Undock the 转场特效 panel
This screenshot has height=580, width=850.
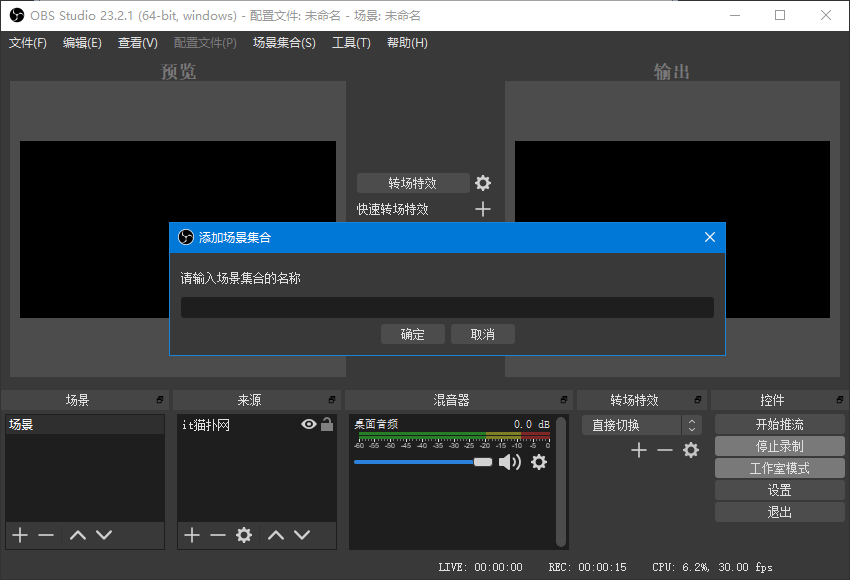point(698,399)
